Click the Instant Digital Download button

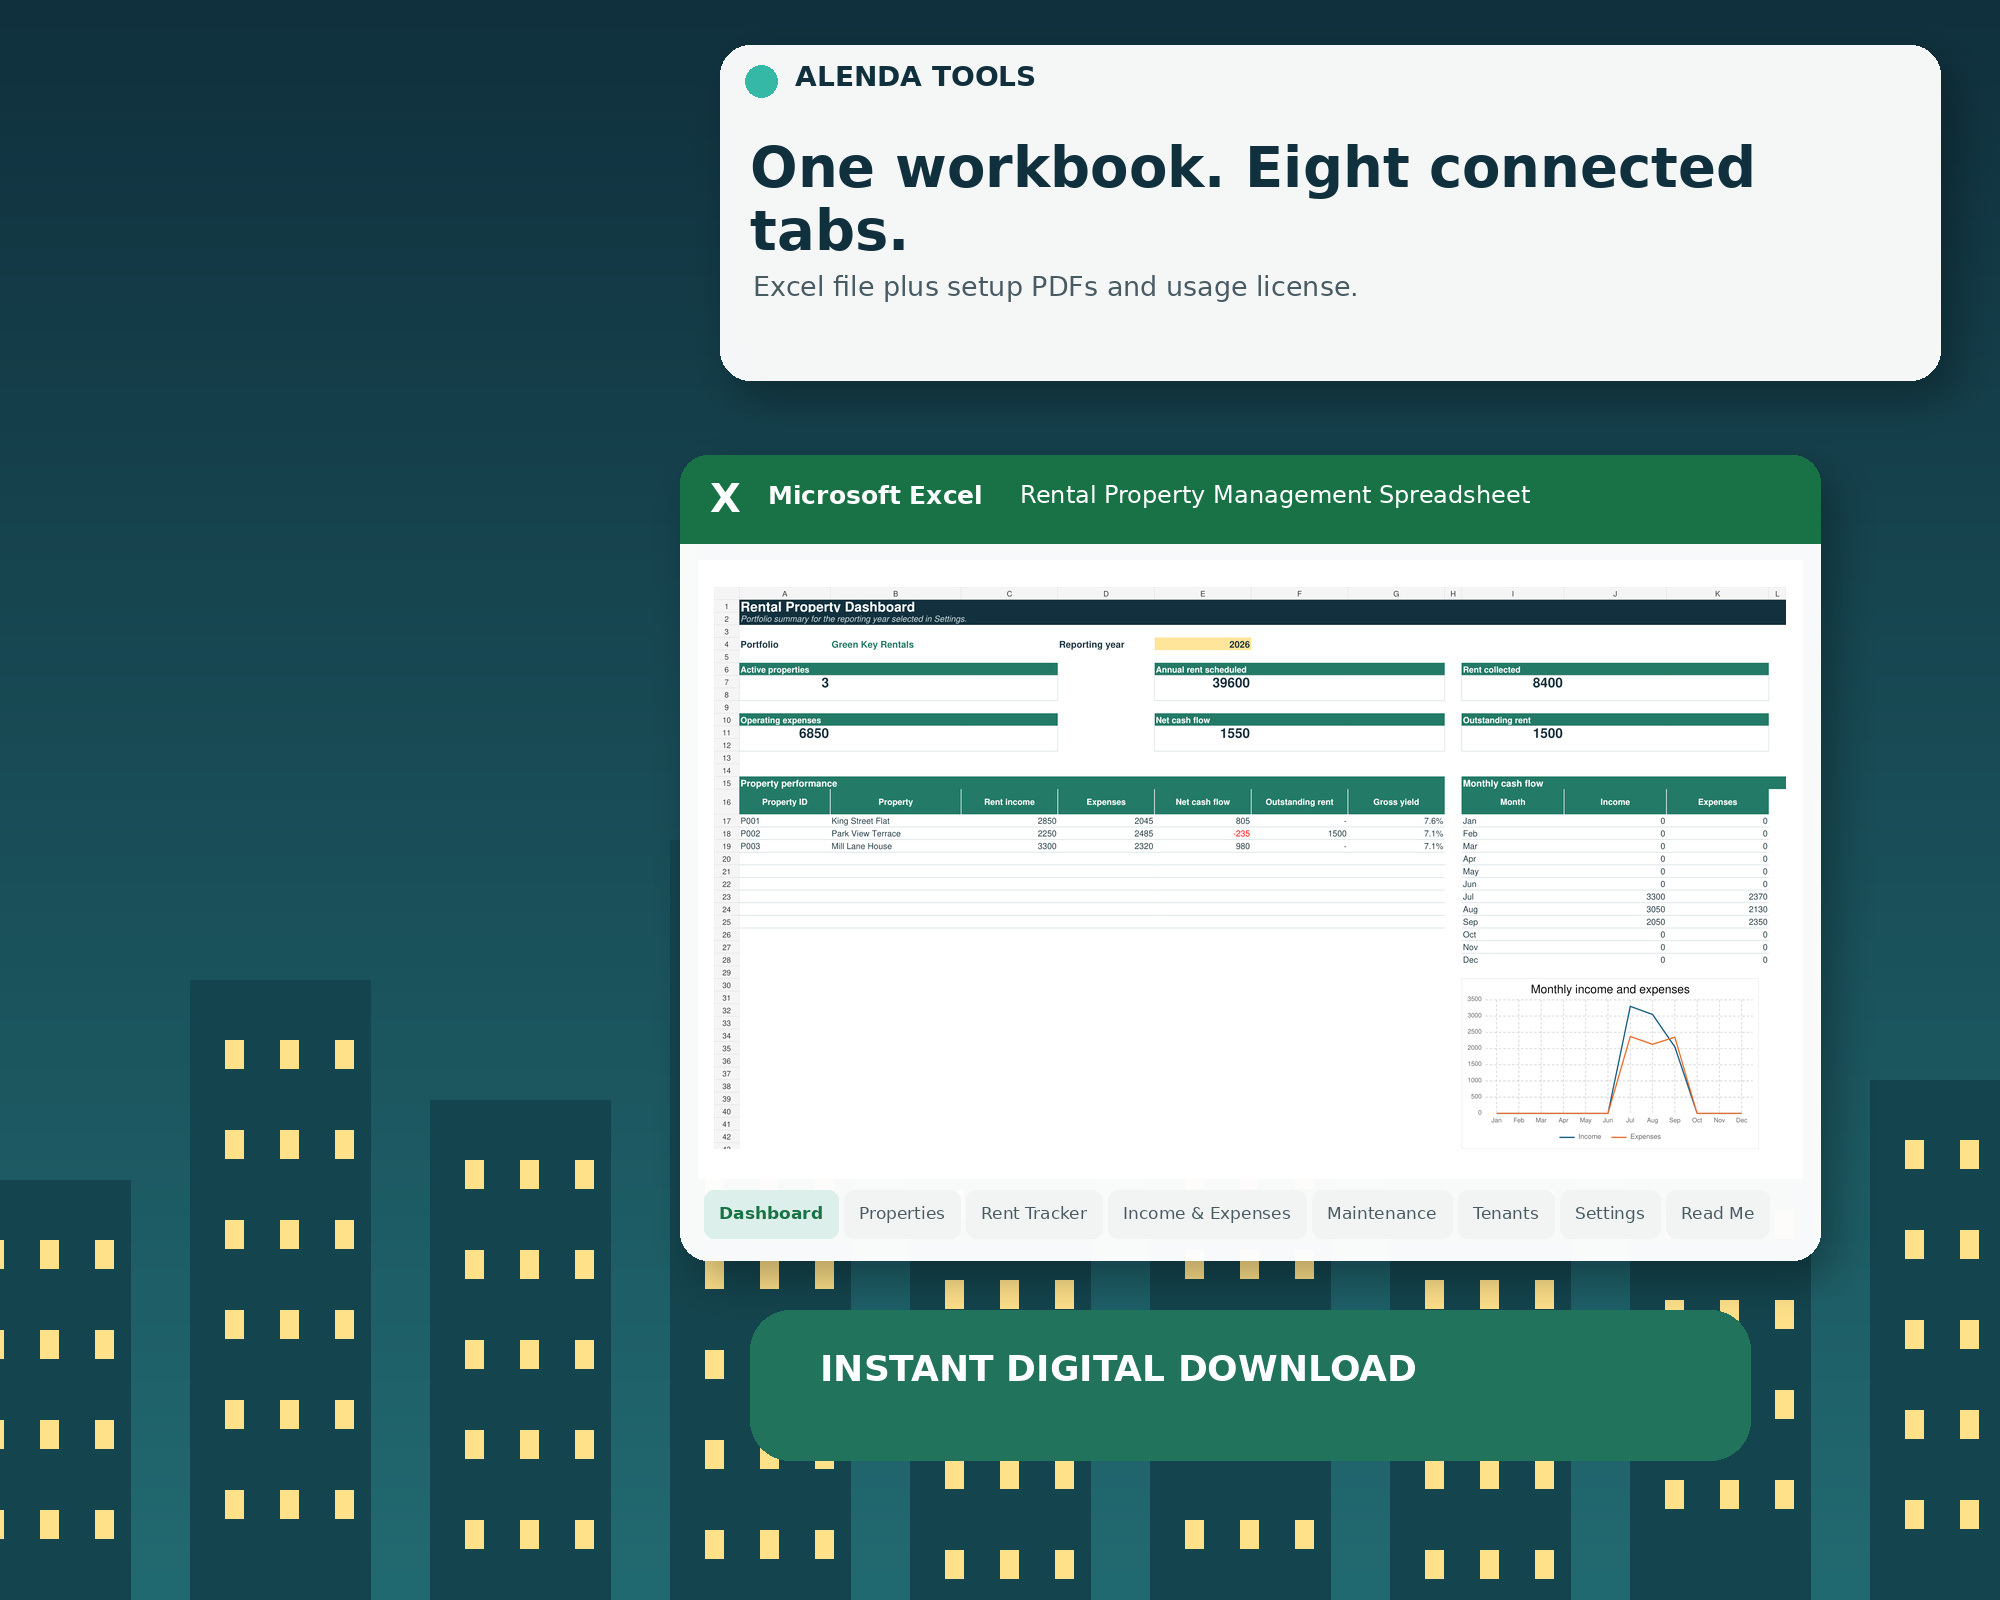click(x=1250, y=1385)
